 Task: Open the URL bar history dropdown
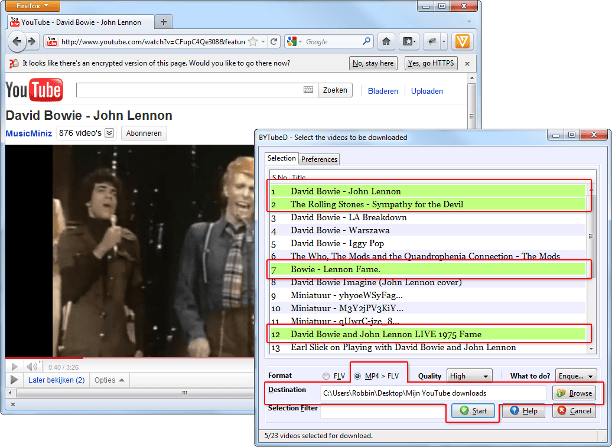[264, 41]
